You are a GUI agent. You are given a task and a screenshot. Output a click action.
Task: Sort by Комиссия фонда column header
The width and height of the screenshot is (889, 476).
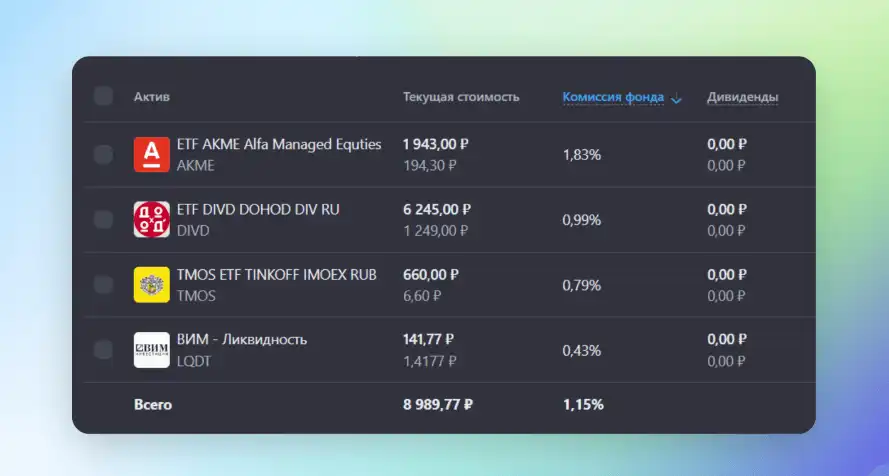coord(613,97)
